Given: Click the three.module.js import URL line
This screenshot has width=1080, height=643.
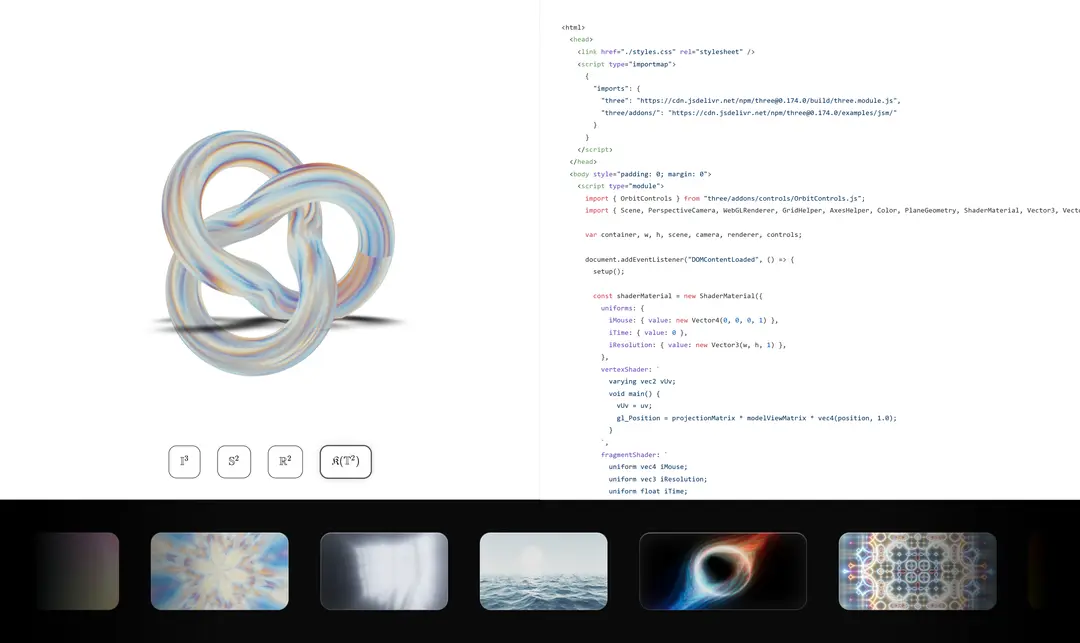Looking at the screenshot, I should point(751,101).
